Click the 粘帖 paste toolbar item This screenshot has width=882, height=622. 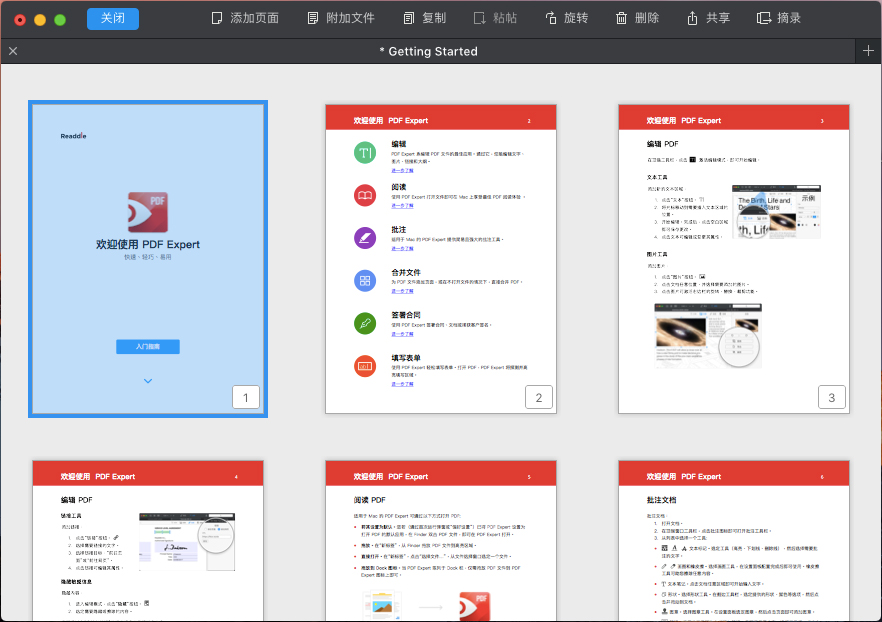pyautogui.click(x=495, y=19)
